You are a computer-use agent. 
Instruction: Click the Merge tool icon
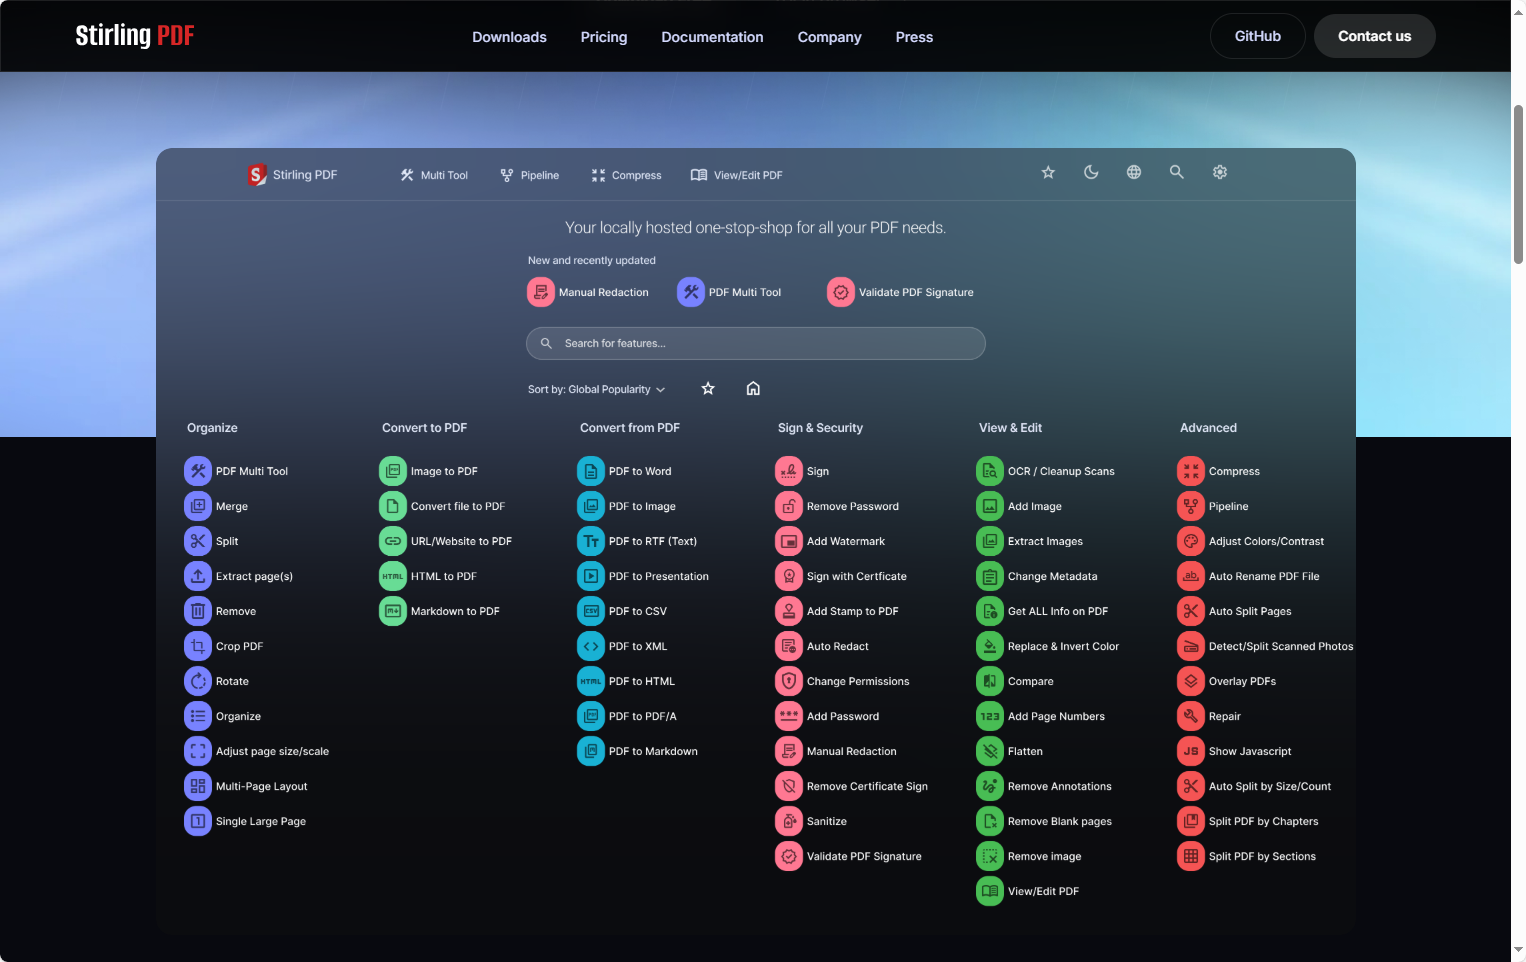[x=198, y=506]
